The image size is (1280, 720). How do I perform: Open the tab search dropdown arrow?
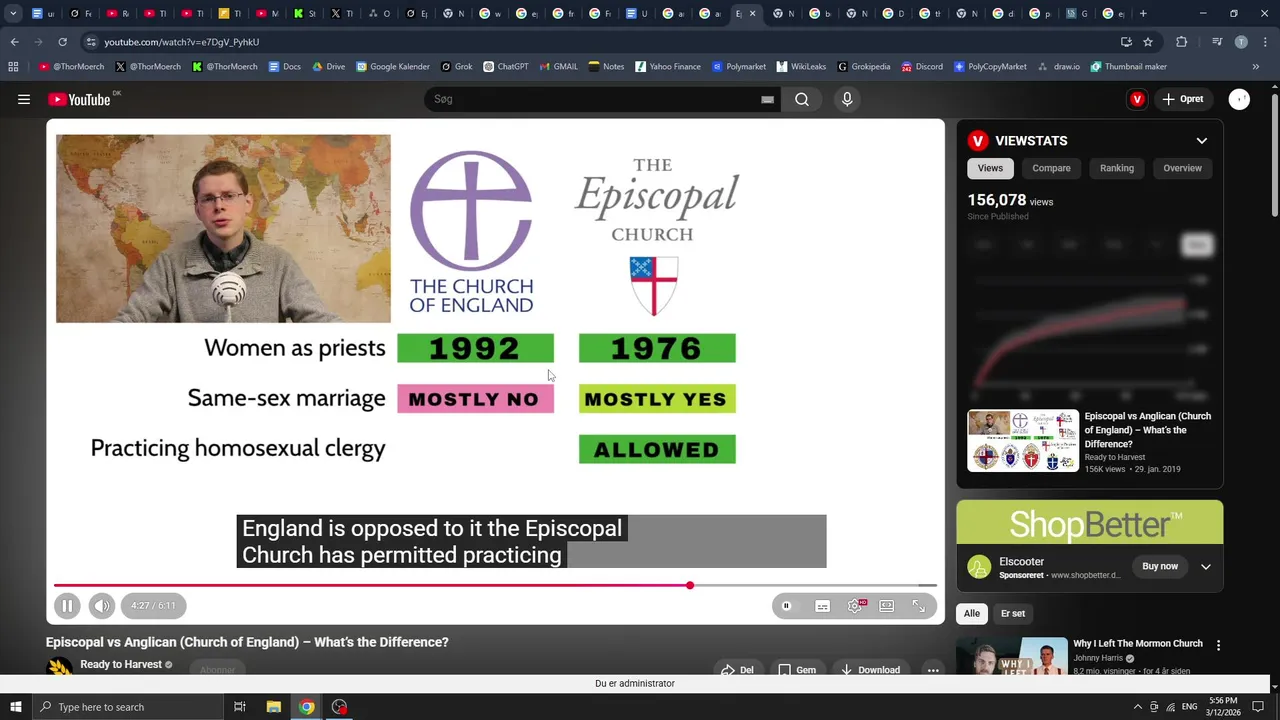(x=13, y=14)
